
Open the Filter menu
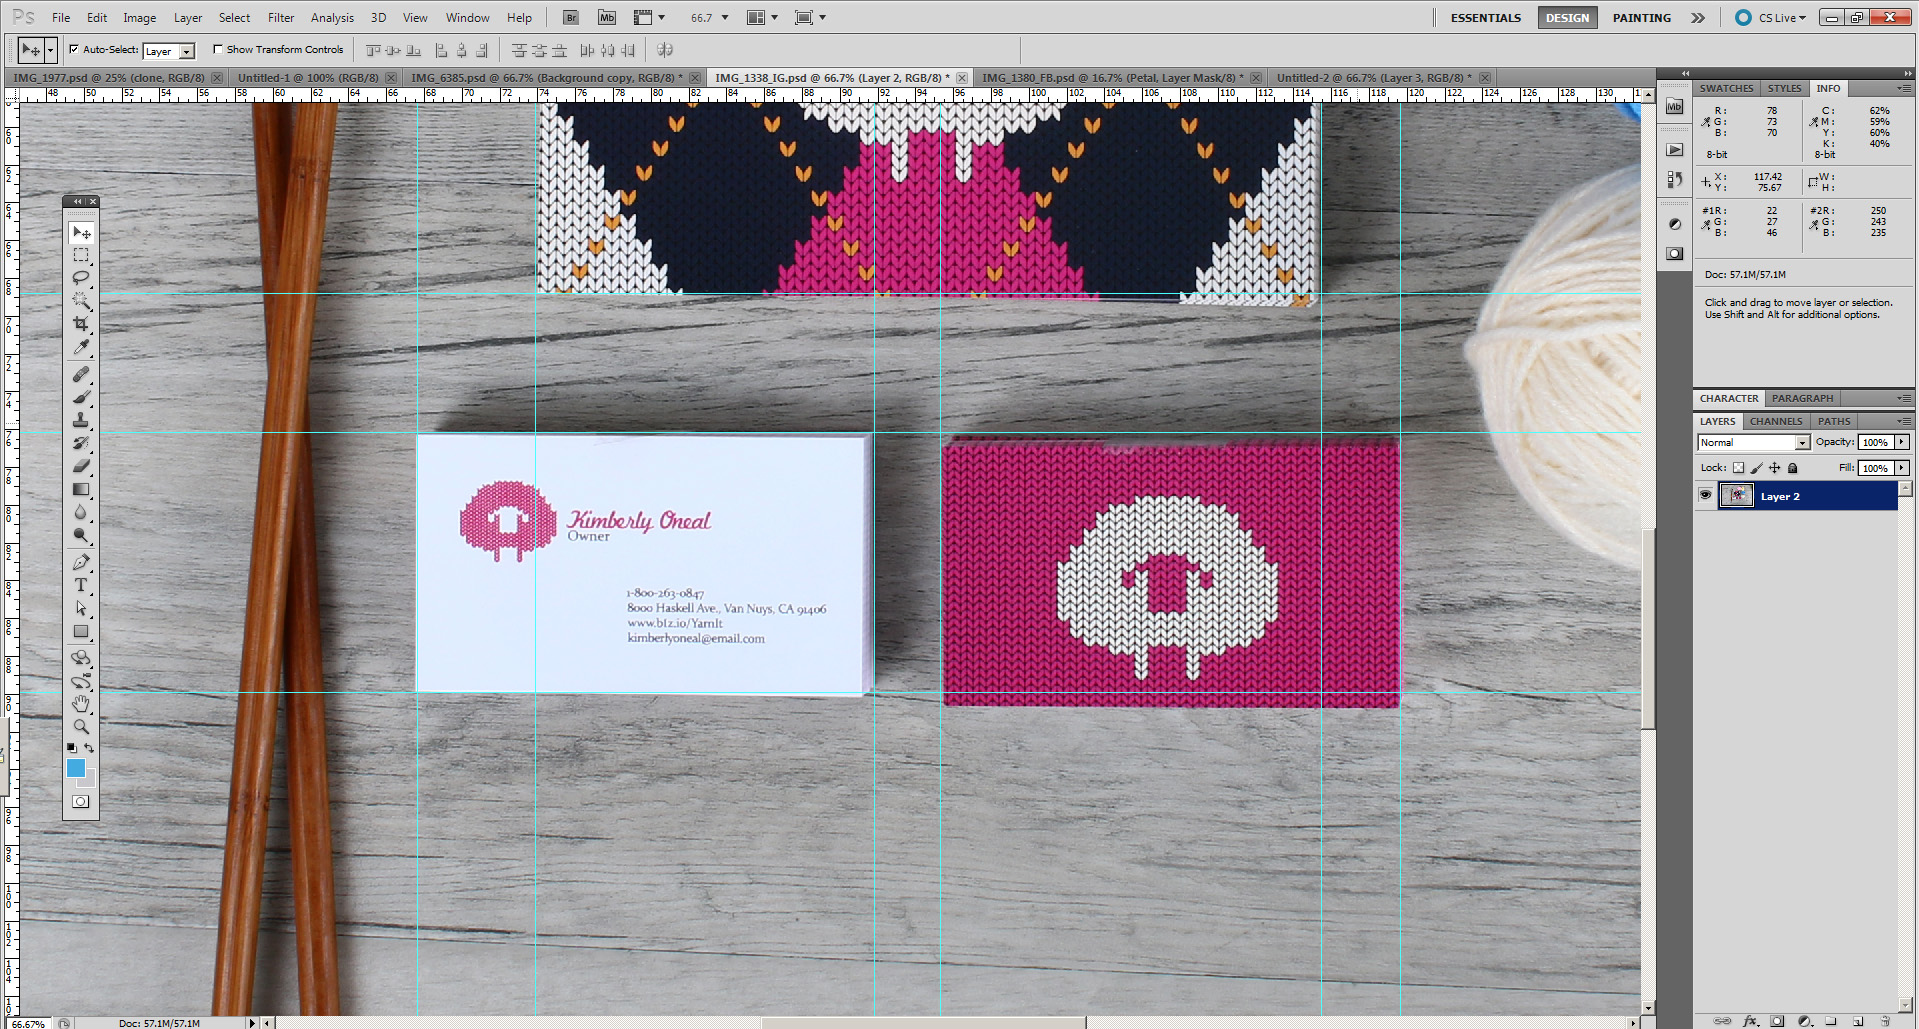pos(280,17)
